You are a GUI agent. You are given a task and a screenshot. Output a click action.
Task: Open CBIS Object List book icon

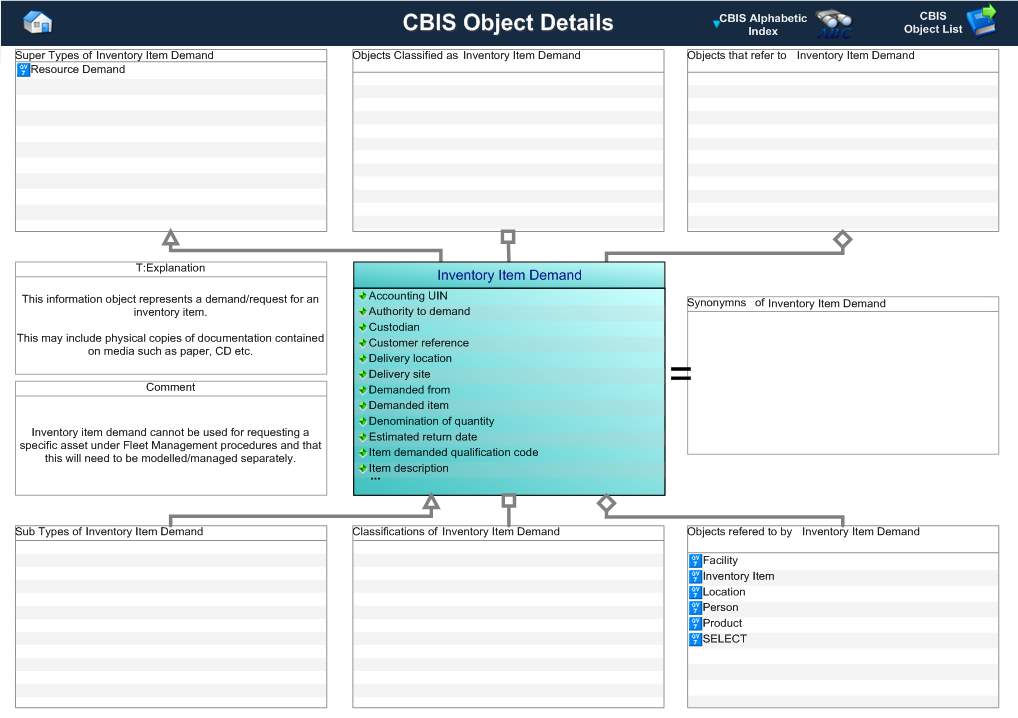coord(982,21)
